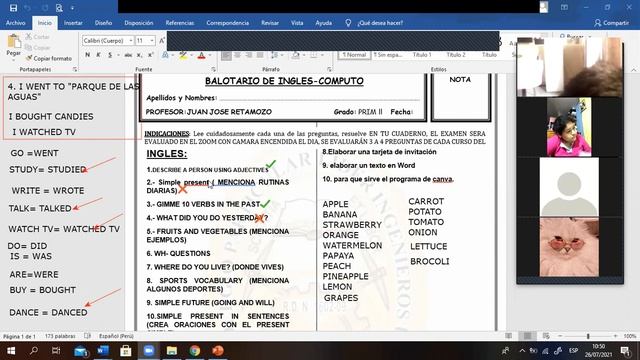The height and width of the screenshot is (360, 640).
Task: Open the Ayuda ribbon tab
Action: tap(323, 23)
